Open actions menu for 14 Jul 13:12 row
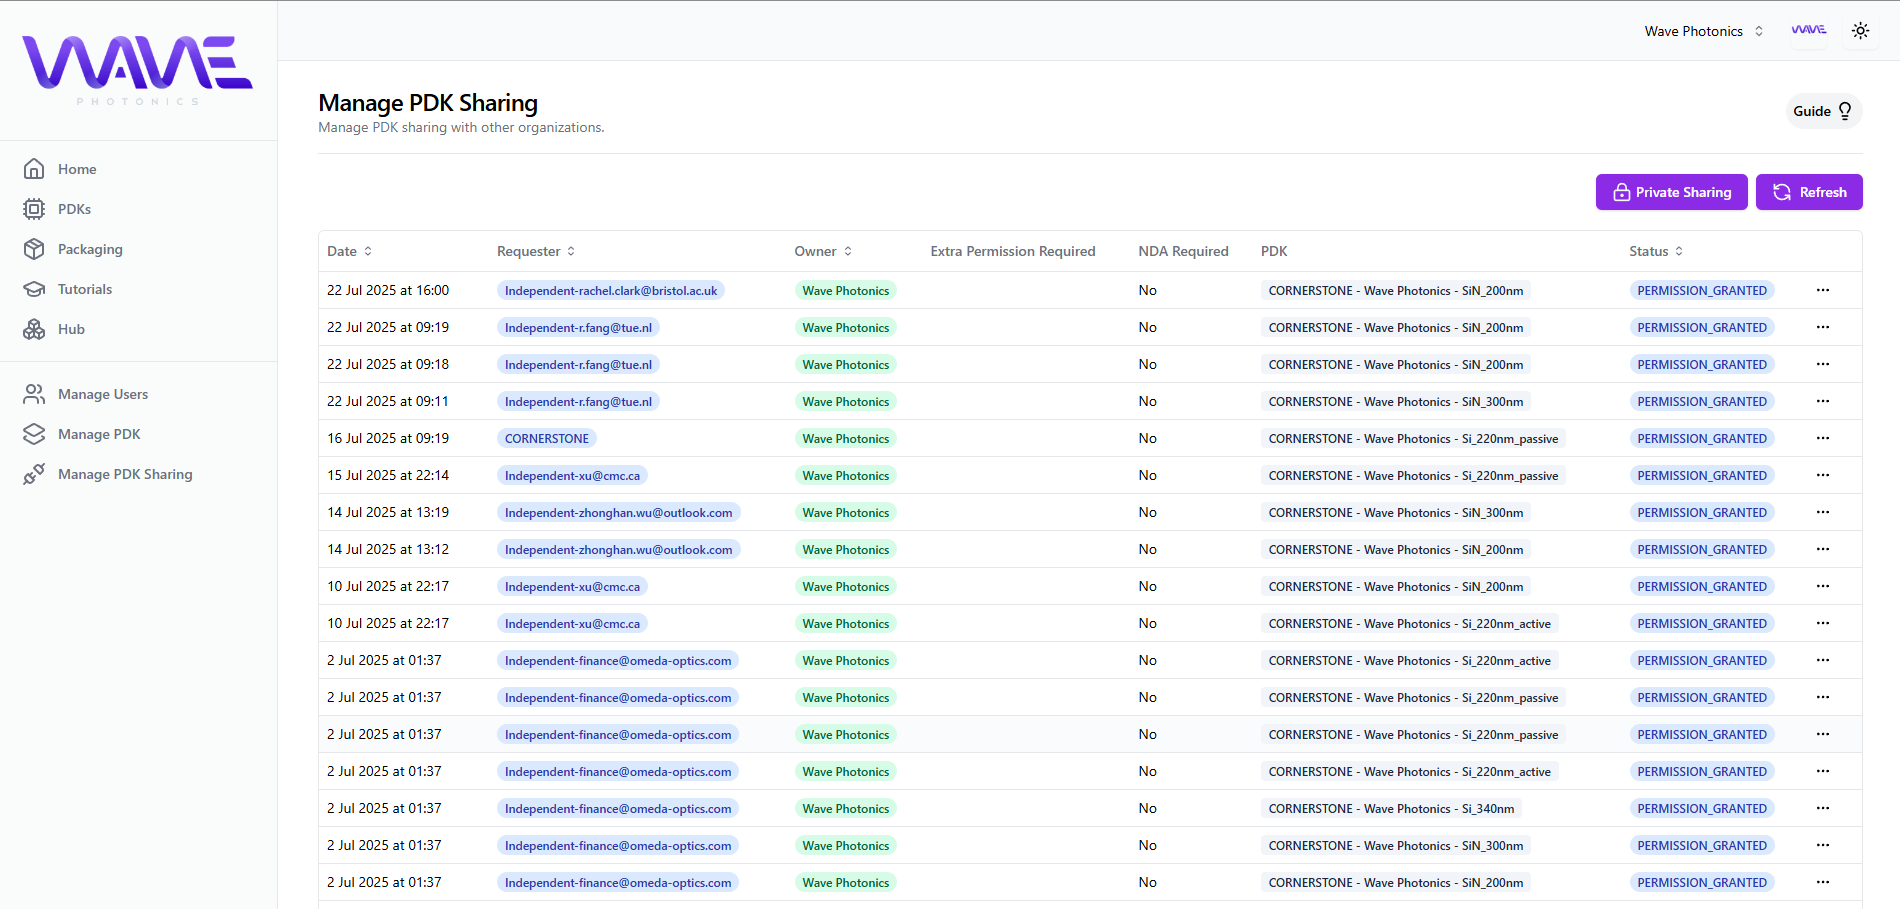Viewport: 1900px width, 909px height. point(1823,549)
